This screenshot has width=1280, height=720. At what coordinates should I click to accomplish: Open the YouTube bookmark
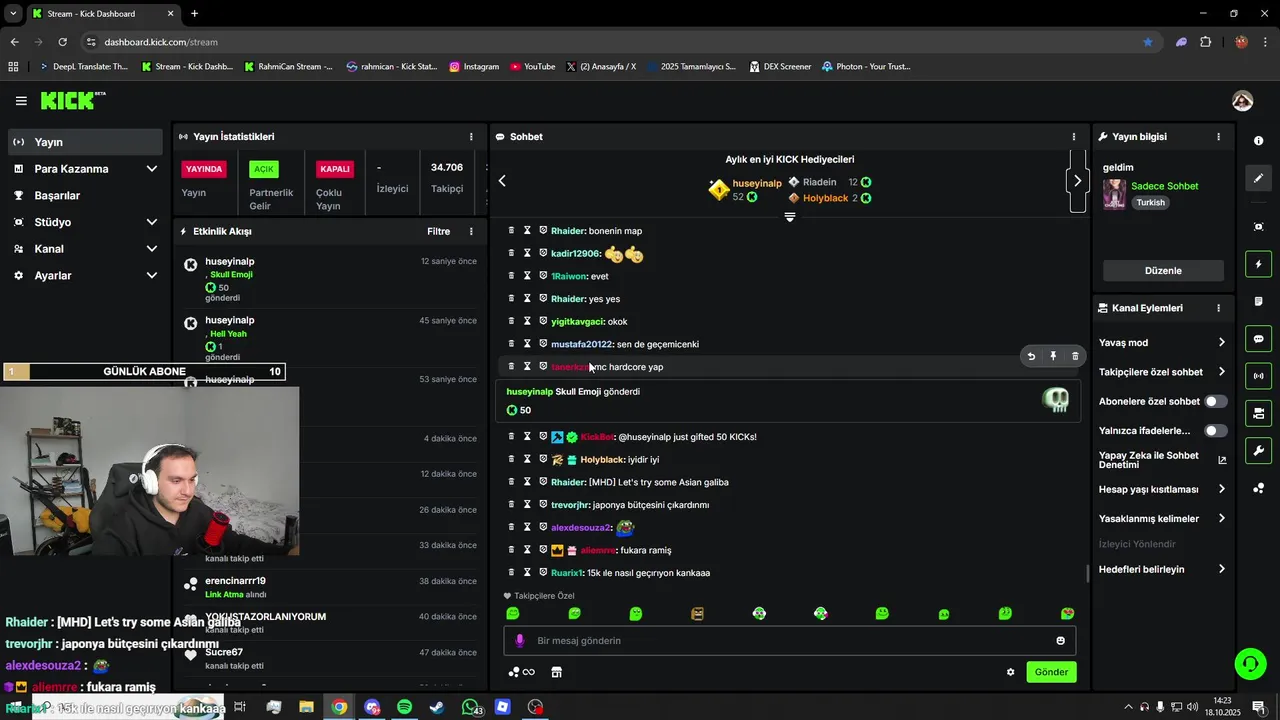pyautogui.click(x=533, y=67)
